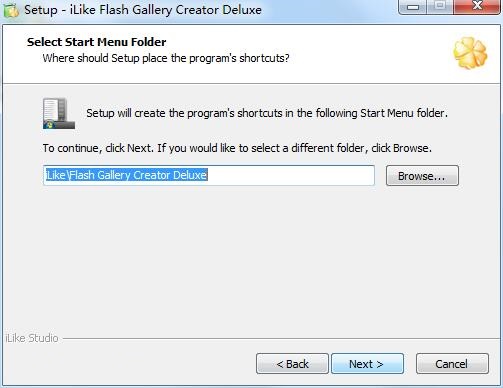Click 'Where should Setup place the program's shortcuts?' text

pyautogui.click(x=166, y=58)
